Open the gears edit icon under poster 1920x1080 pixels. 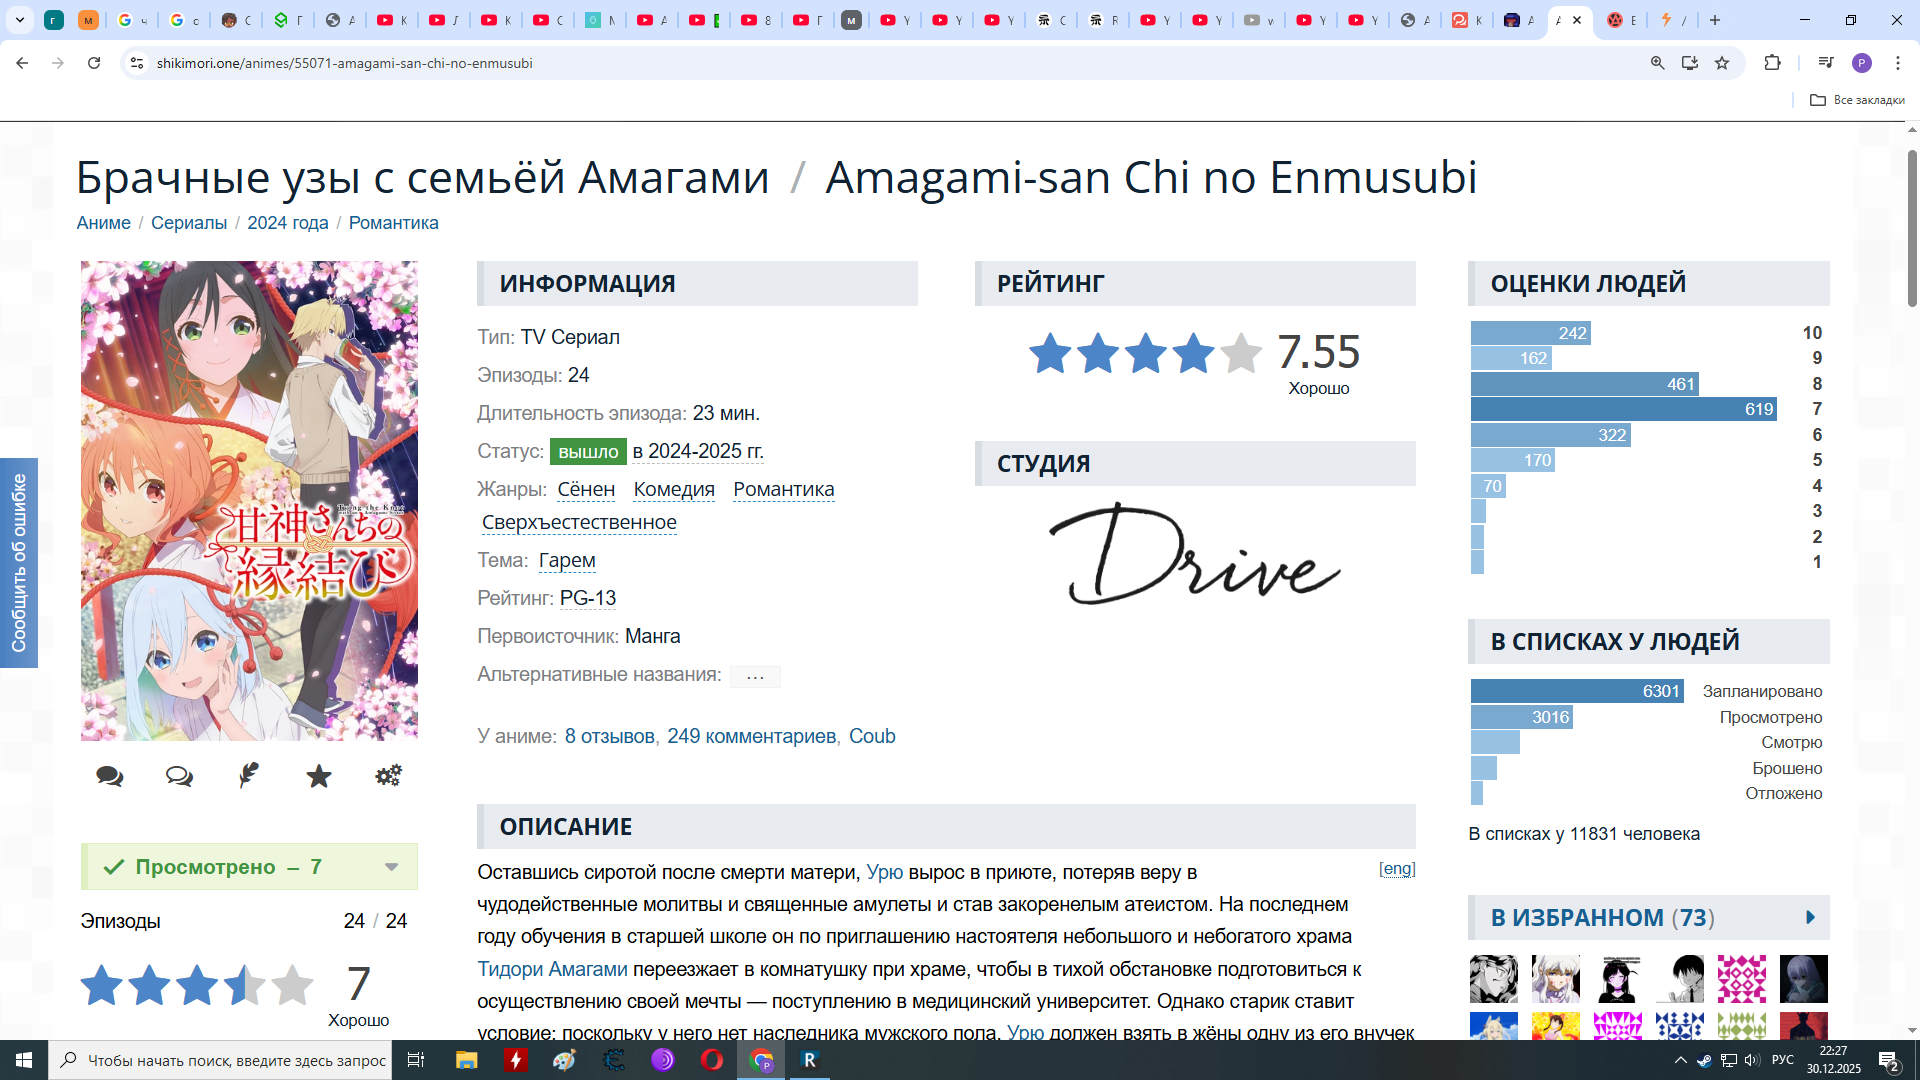click(388, 776)
